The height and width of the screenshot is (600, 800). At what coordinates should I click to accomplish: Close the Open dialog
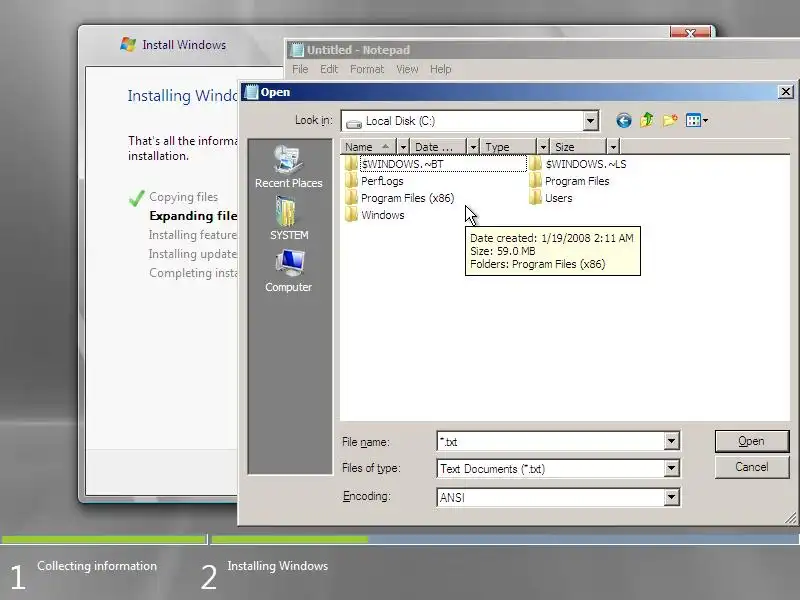785,92
